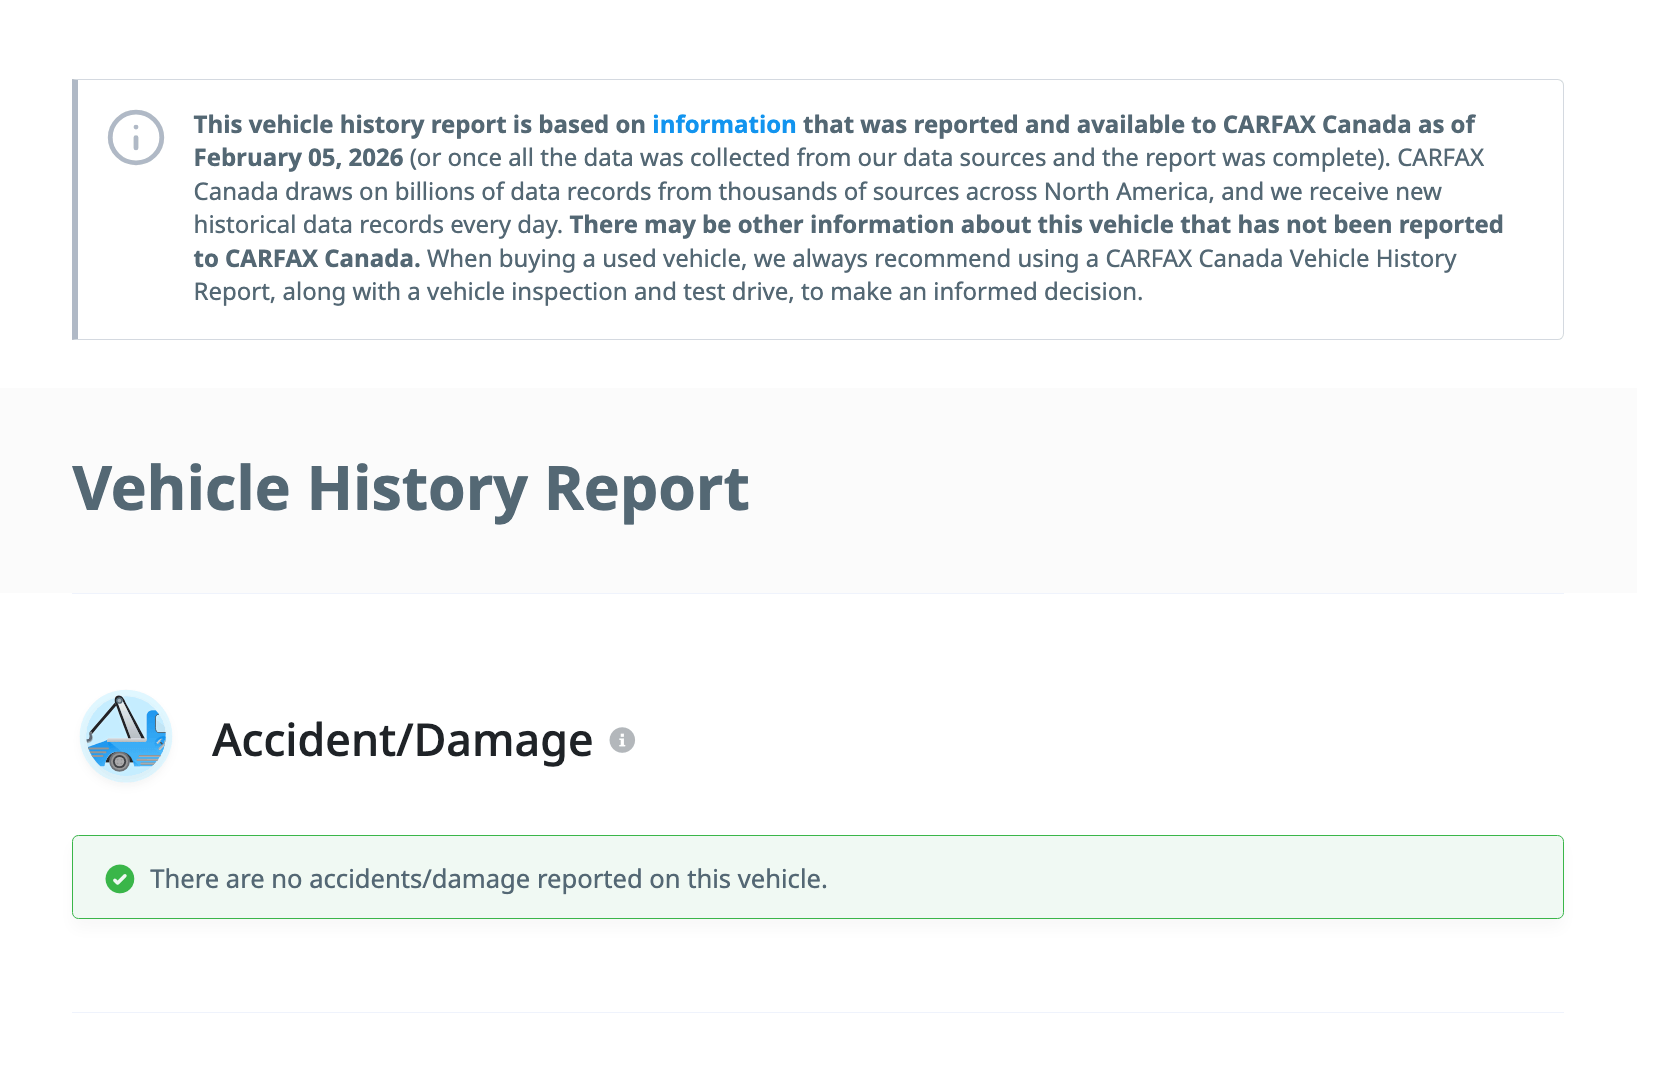Viewport: 1668px width, 1068px height.
Task: Click the divider line below the Accident/Damage section
Action: tap(817, 1012)
